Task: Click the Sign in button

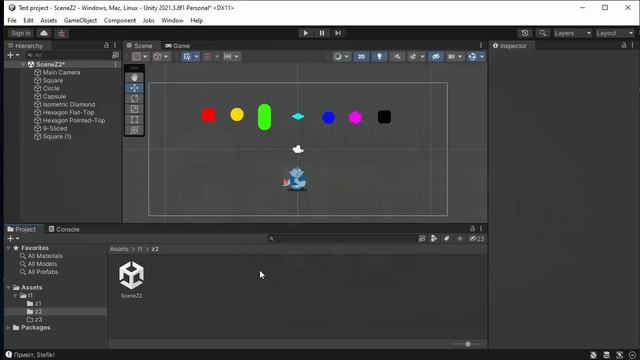Action: click(21, 33)
